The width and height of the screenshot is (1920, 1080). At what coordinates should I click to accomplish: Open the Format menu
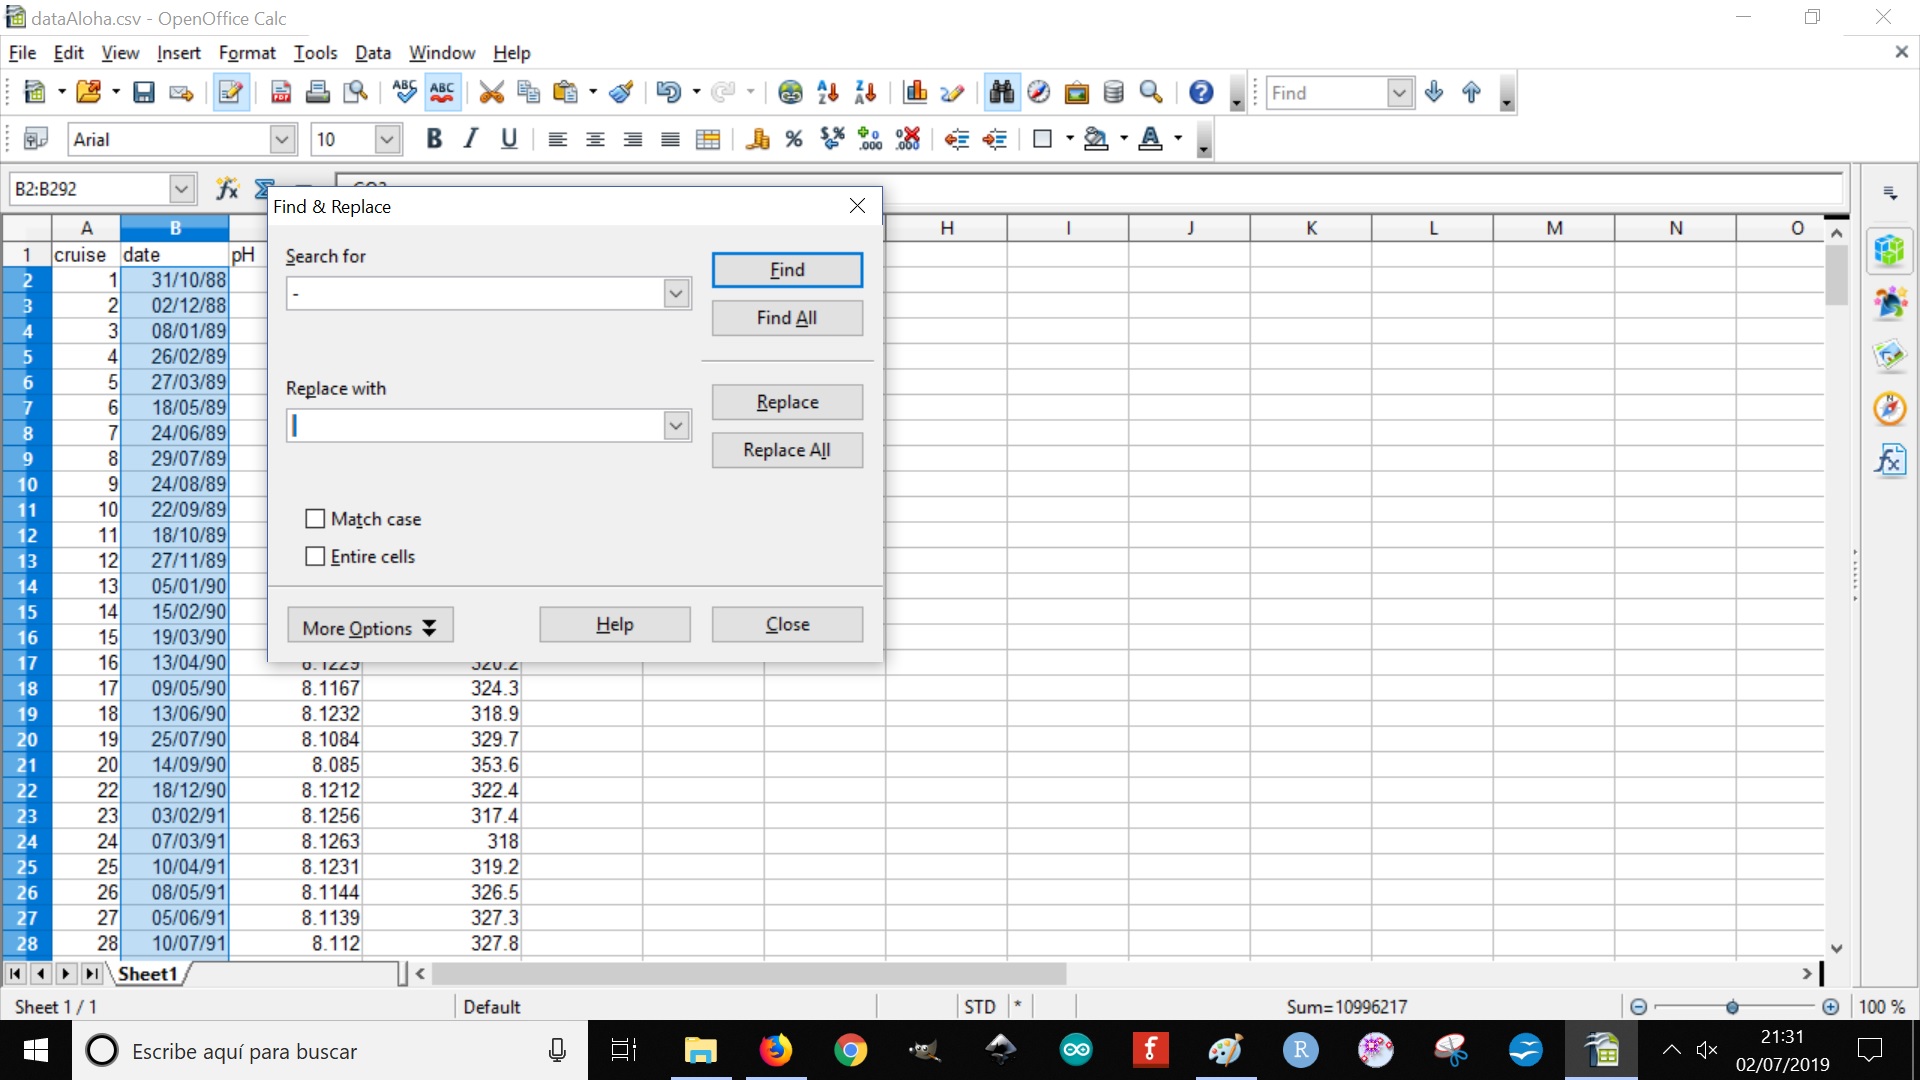[246, 53]
